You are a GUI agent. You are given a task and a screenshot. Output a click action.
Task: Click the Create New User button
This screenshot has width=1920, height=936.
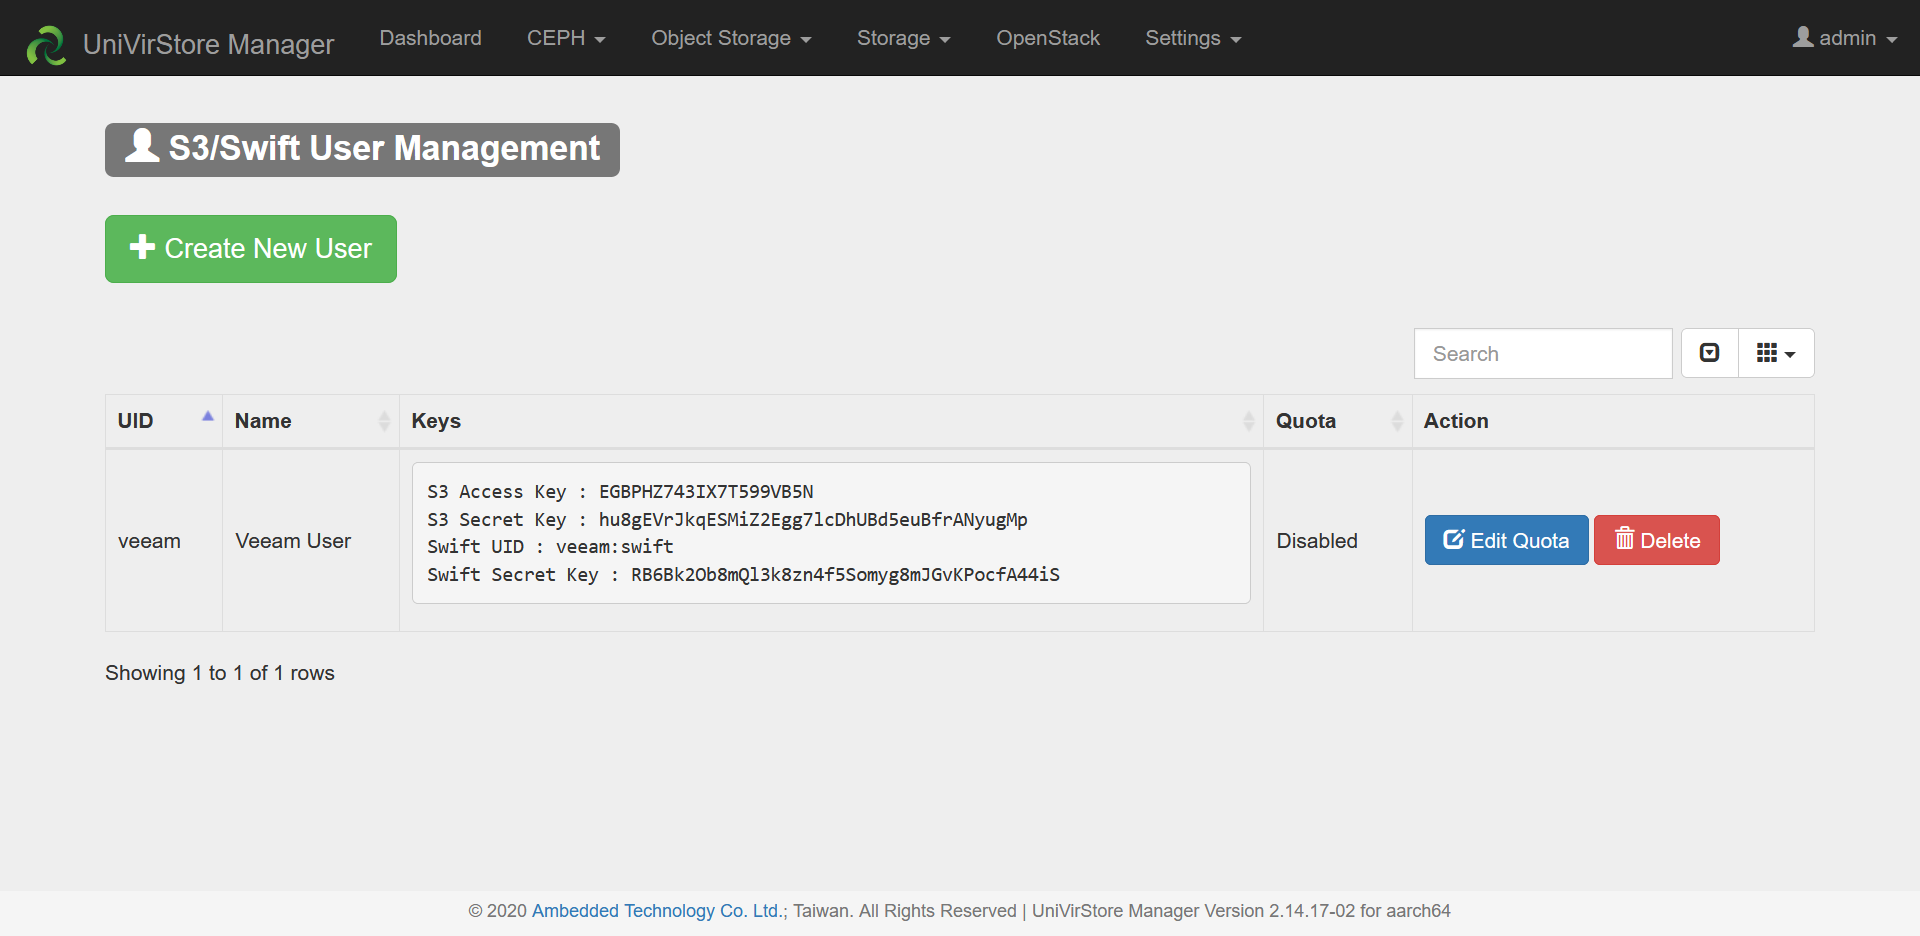click(x=251, y=249)
